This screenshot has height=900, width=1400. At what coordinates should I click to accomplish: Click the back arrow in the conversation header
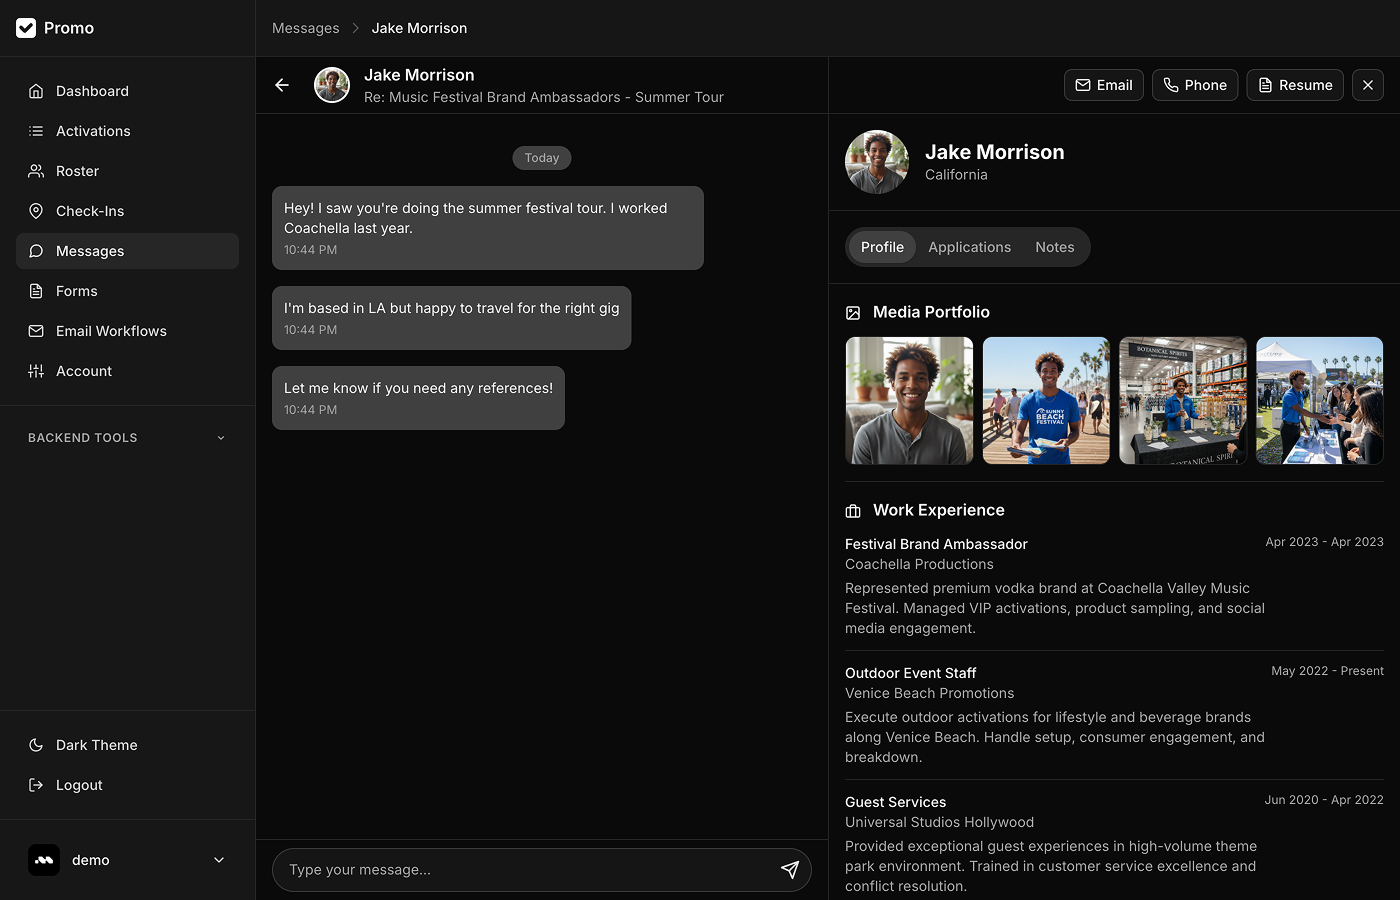[281, 85]
